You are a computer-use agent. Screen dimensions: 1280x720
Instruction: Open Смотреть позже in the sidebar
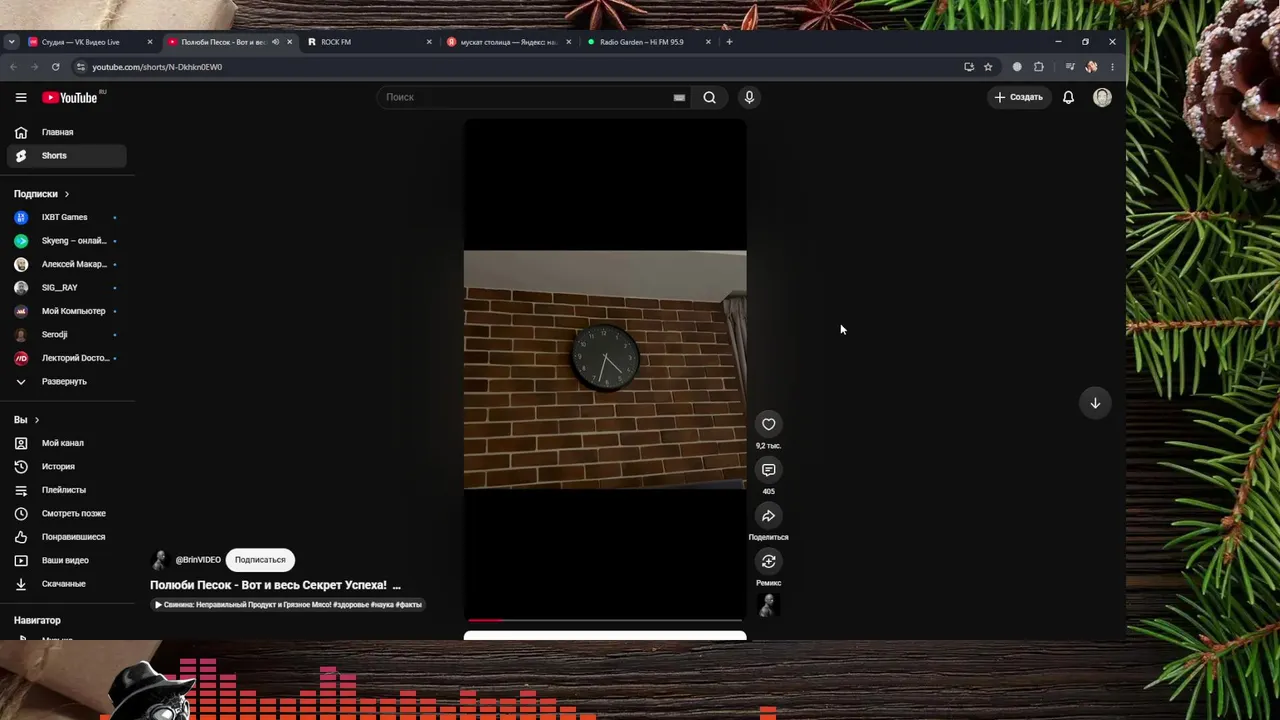pyautogui.click(x=66, y=514)
